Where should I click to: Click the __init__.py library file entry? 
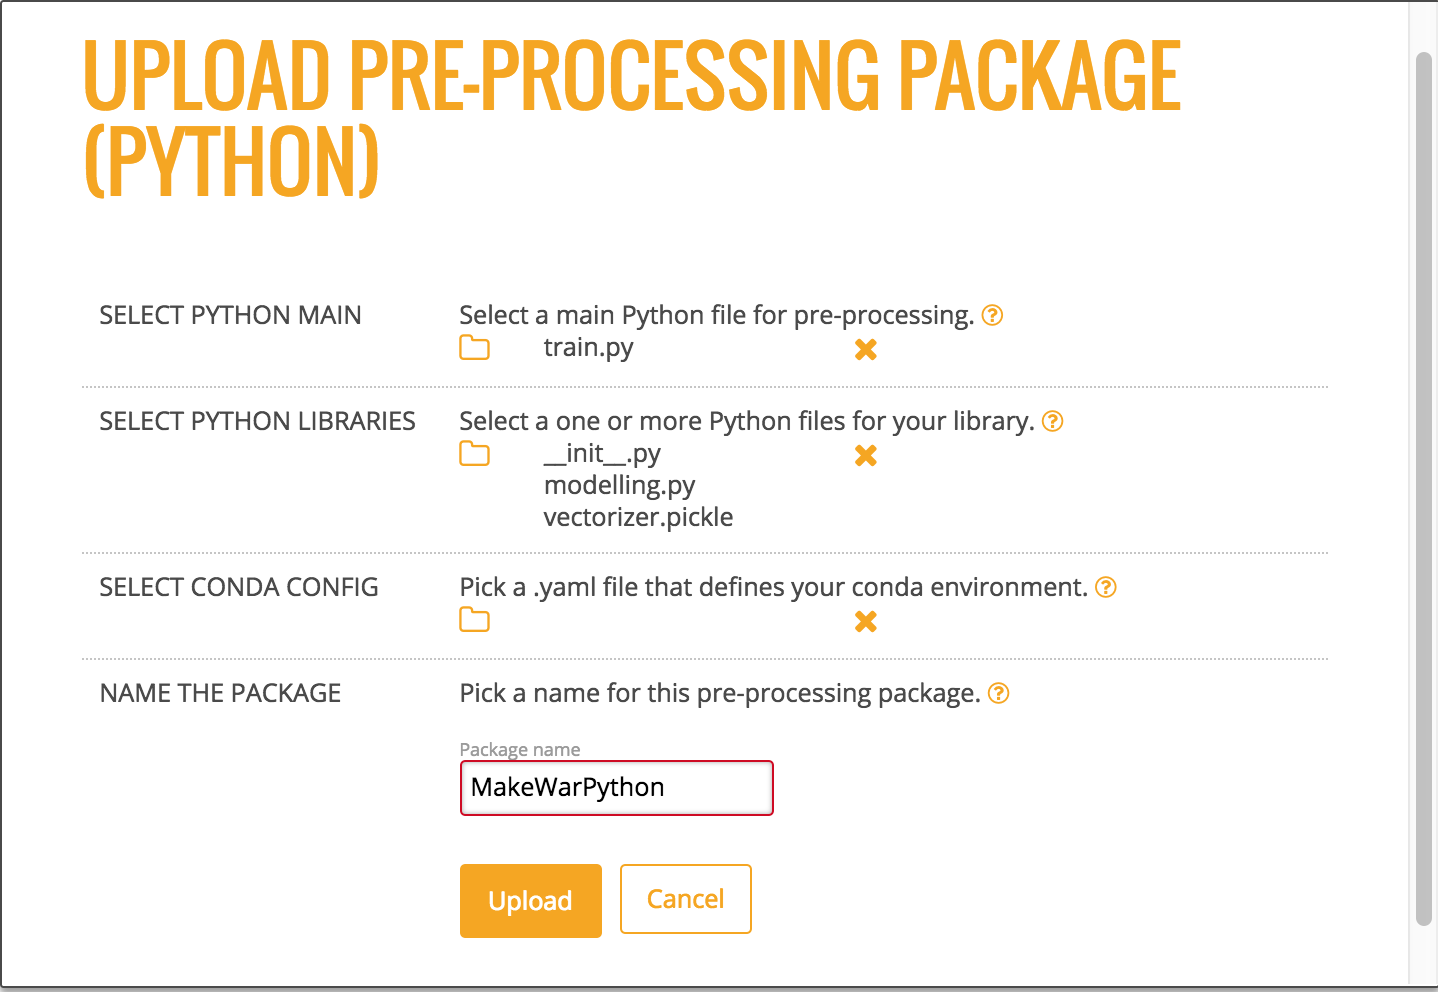point(602,454)
